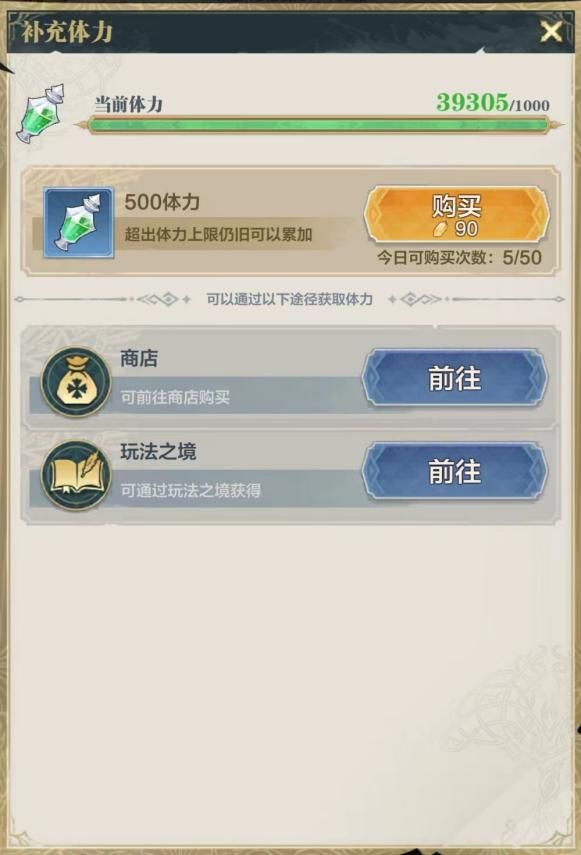Tap the 39305/1000 stamina value
Screen dimensions: 581x855
(x=493, y=102)
